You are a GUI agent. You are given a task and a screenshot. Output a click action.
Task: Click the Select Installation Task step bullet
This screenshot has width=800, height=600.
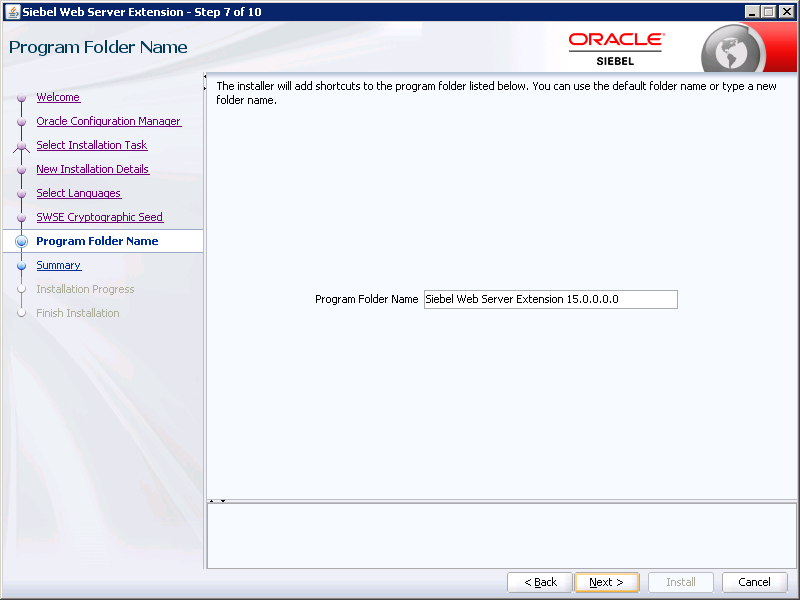21,146
